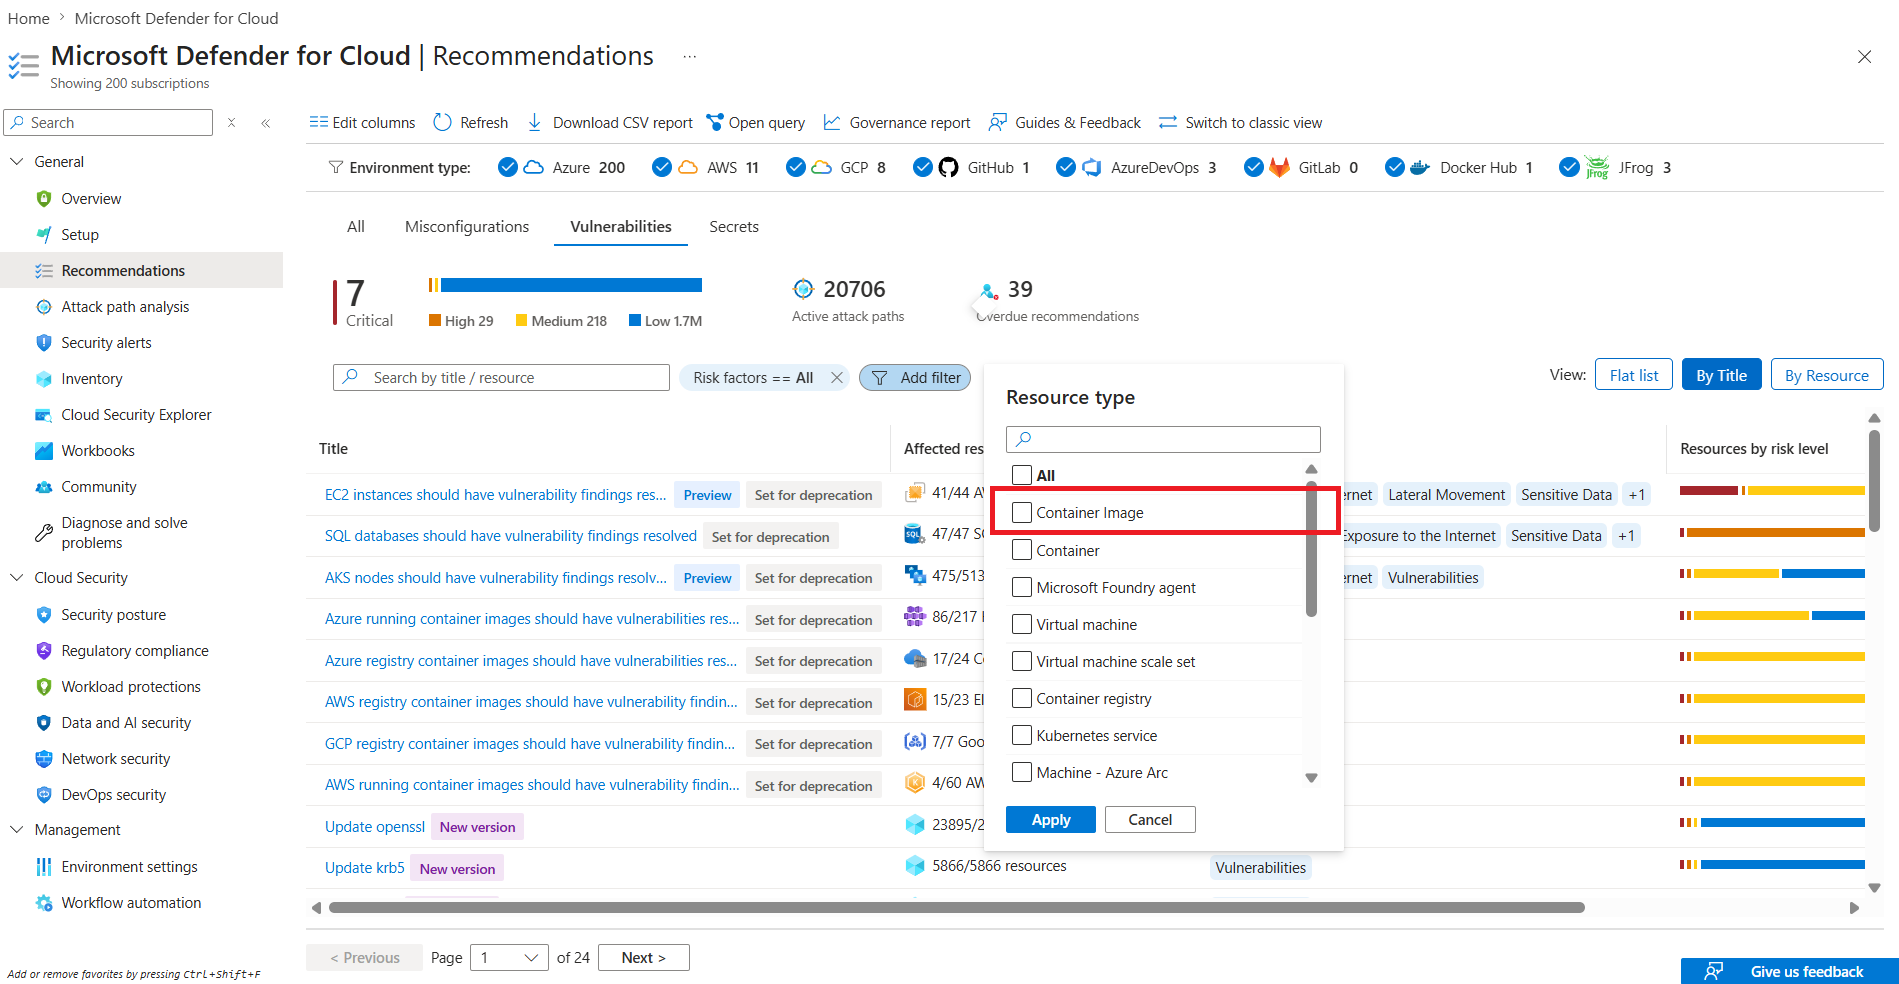Open Workflow automation gear icon

click(x=43, y=902)
